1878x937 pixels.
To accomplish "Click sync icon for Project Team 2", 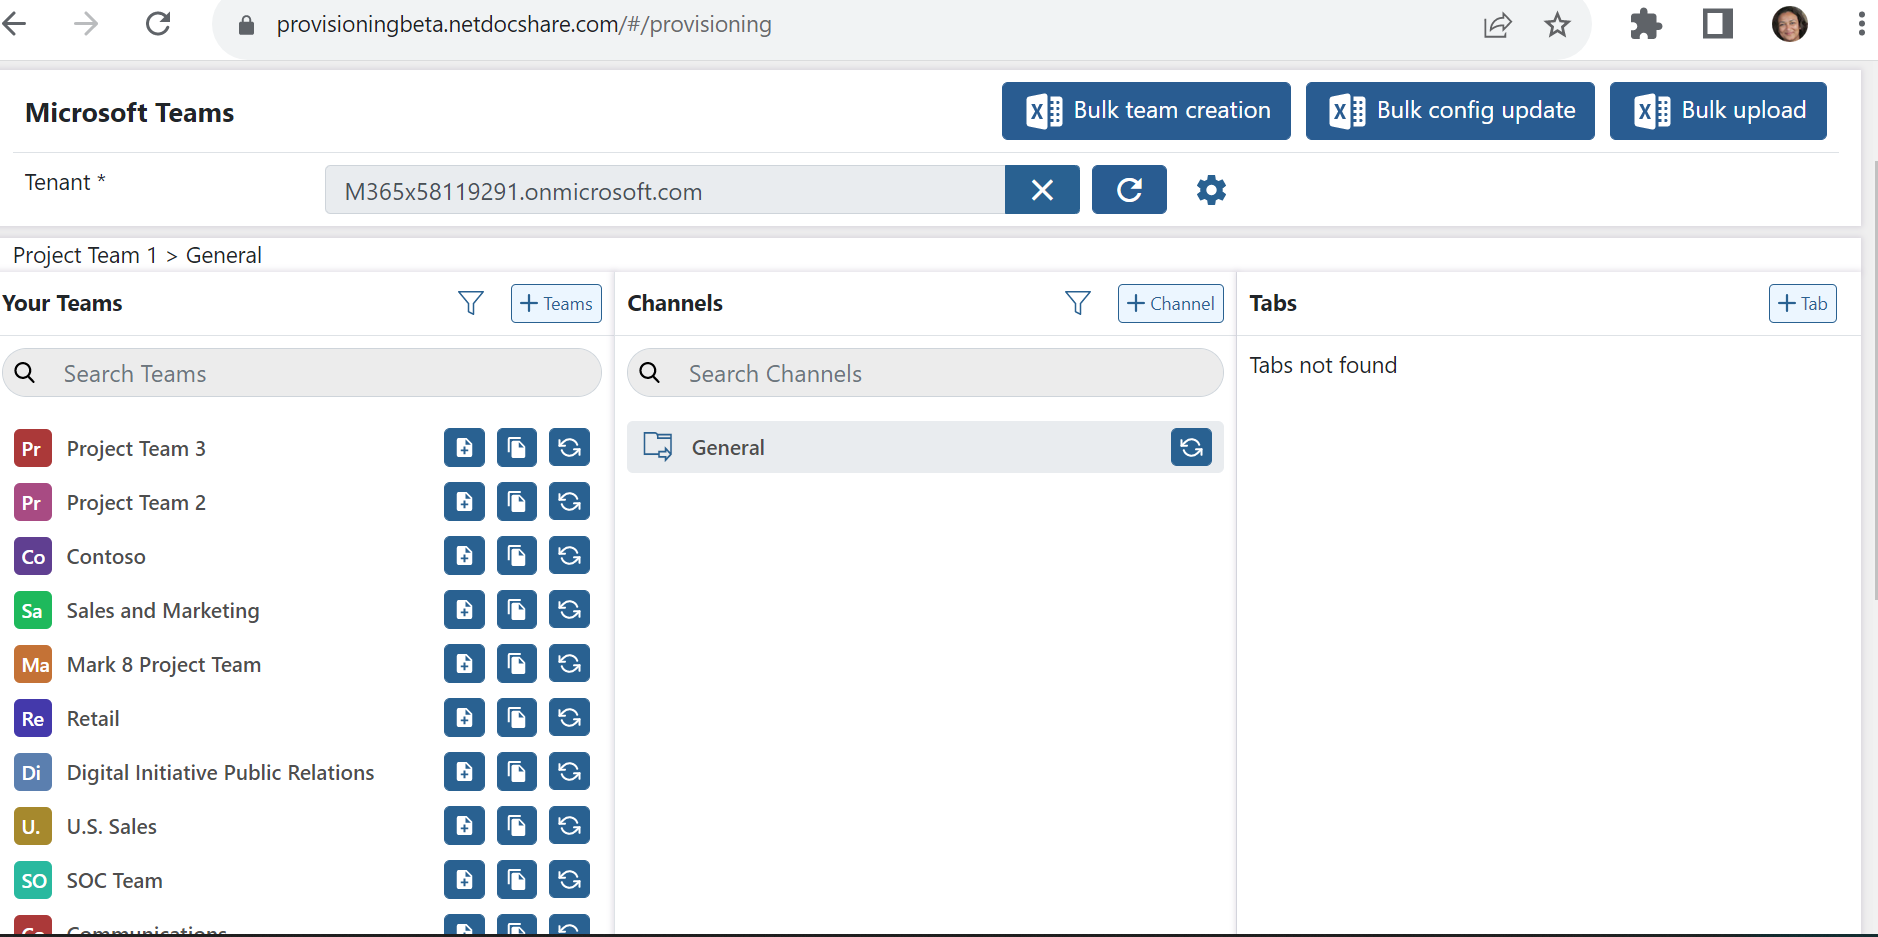I will point(569,502).
